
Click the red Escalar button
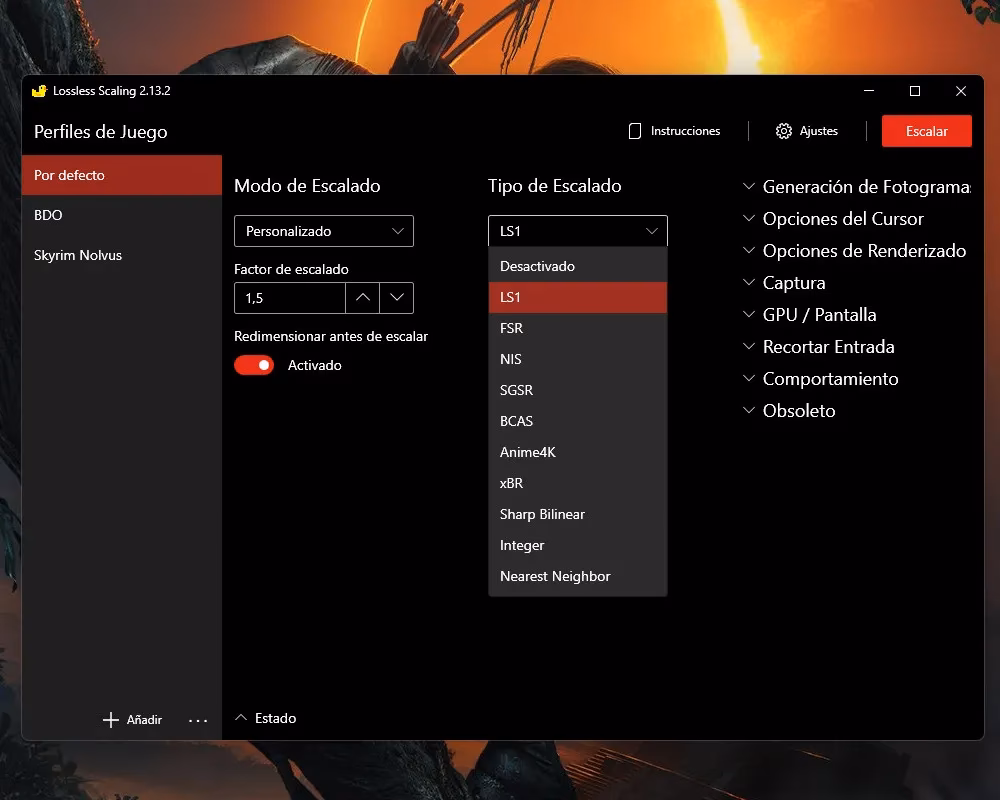point(926,131)
